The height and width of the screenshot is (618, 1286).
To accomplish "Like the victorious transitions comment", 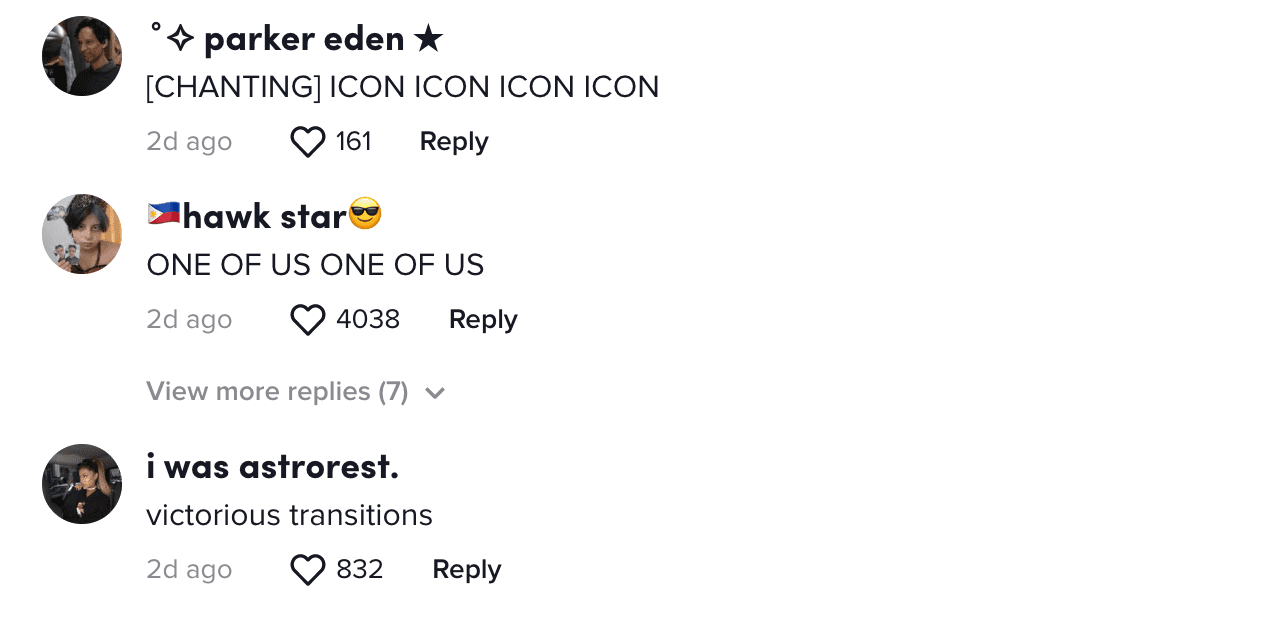I will [x=308, y=570].
